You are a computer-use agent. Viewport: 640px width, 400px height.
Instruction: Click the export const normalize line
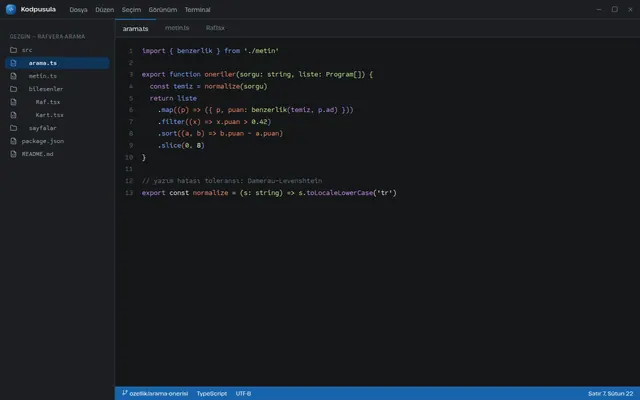point(269,193)
